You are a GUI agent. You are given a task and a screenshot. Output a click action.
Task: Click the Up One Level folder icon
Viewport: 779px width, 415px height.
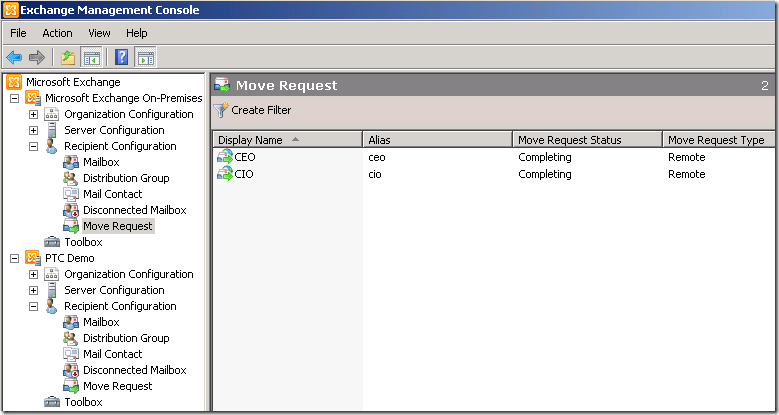point(68,58)
